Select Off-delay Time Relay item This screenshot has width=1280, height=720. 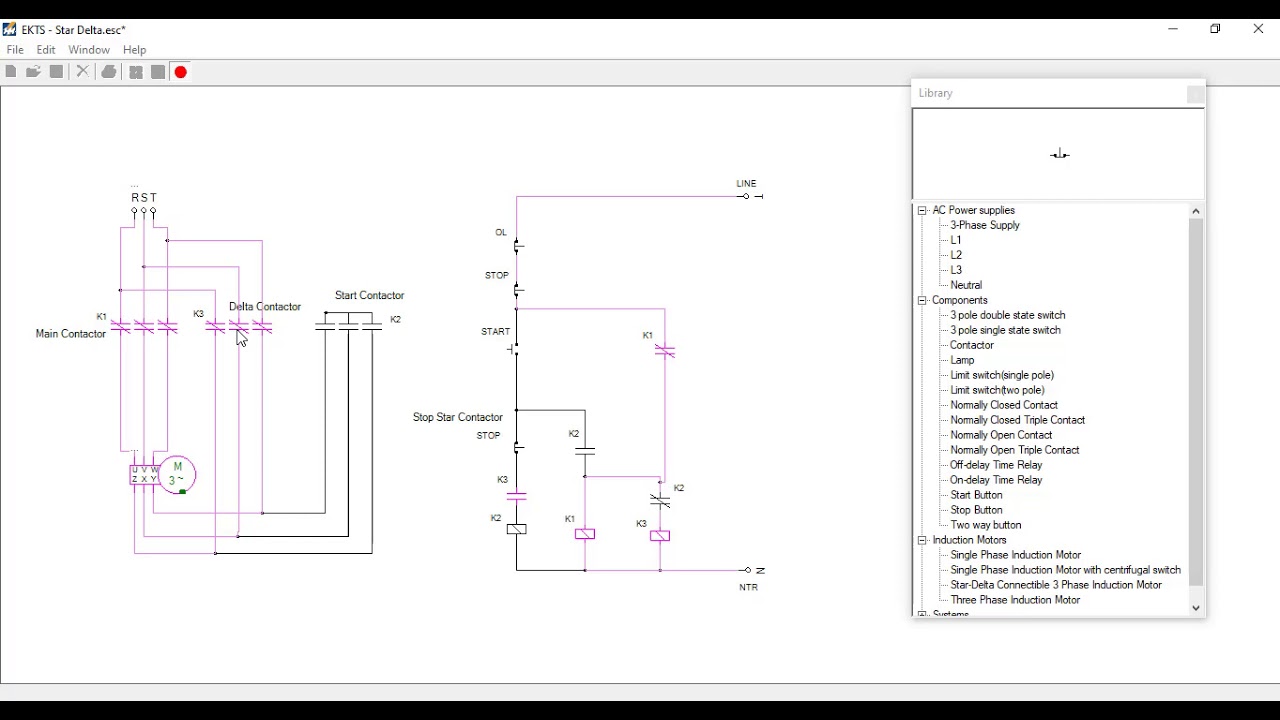pos(997,466)
